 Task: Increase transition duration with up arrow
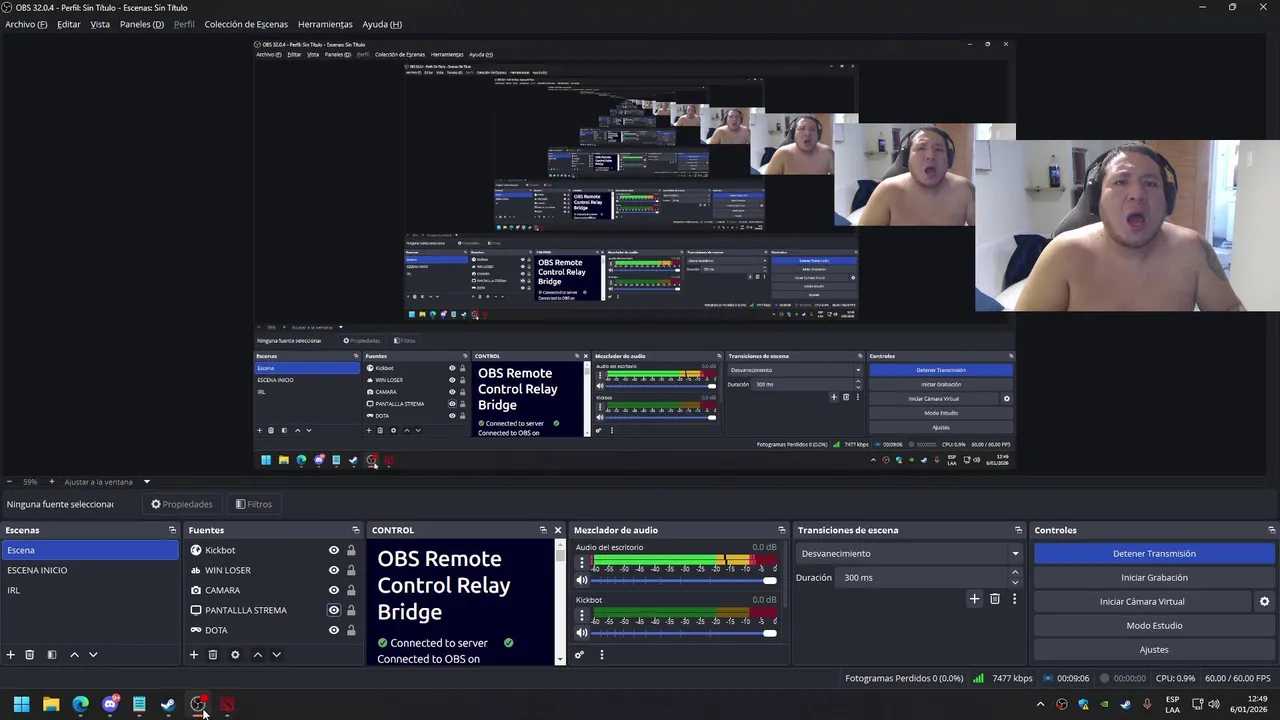[1015, 573]
